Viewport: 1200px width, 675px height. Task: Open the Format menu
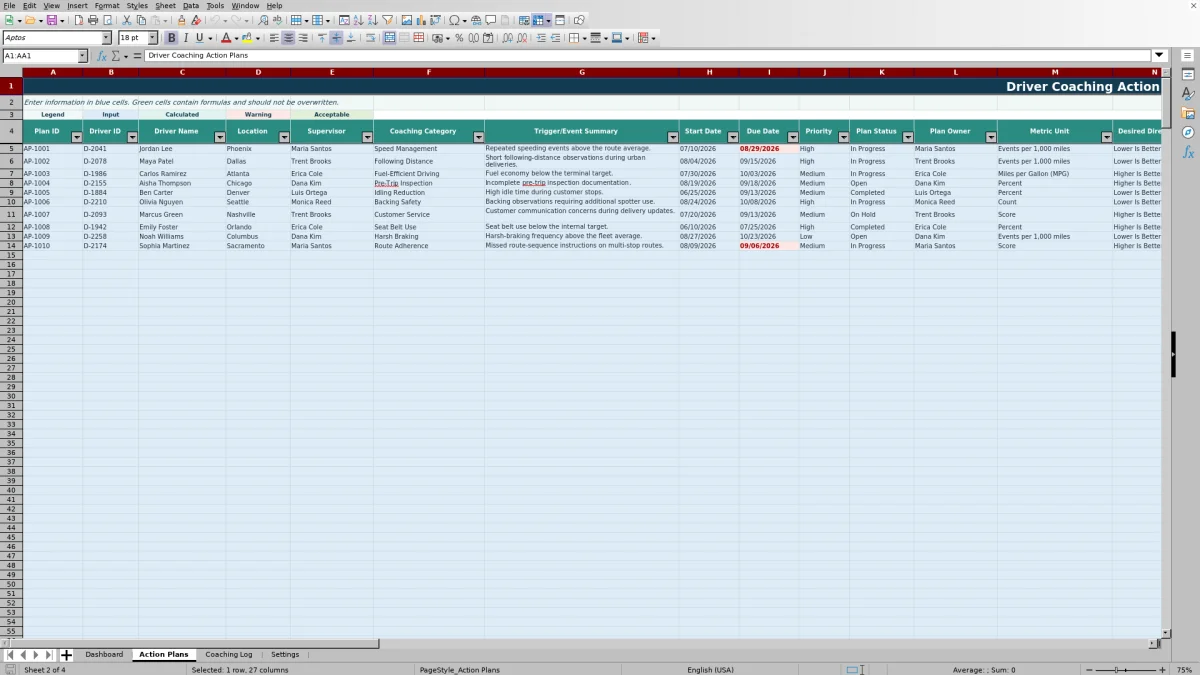pyautogui.click(x=107, y=6)
